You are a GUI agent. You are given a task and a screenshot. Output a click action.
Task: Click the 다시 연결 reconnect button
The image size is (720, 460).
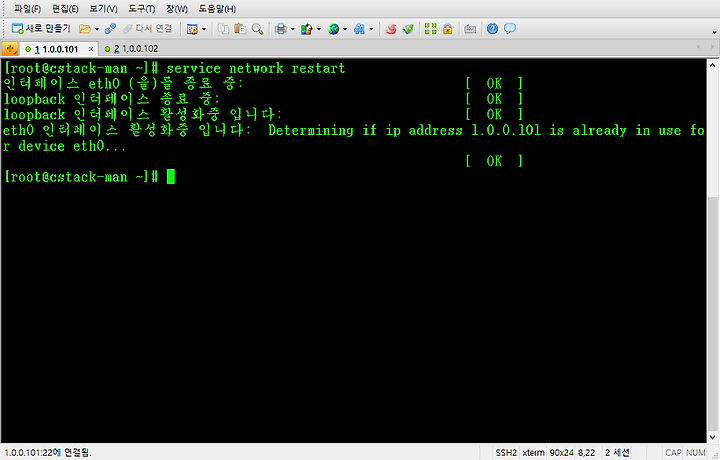click(148, 29)
